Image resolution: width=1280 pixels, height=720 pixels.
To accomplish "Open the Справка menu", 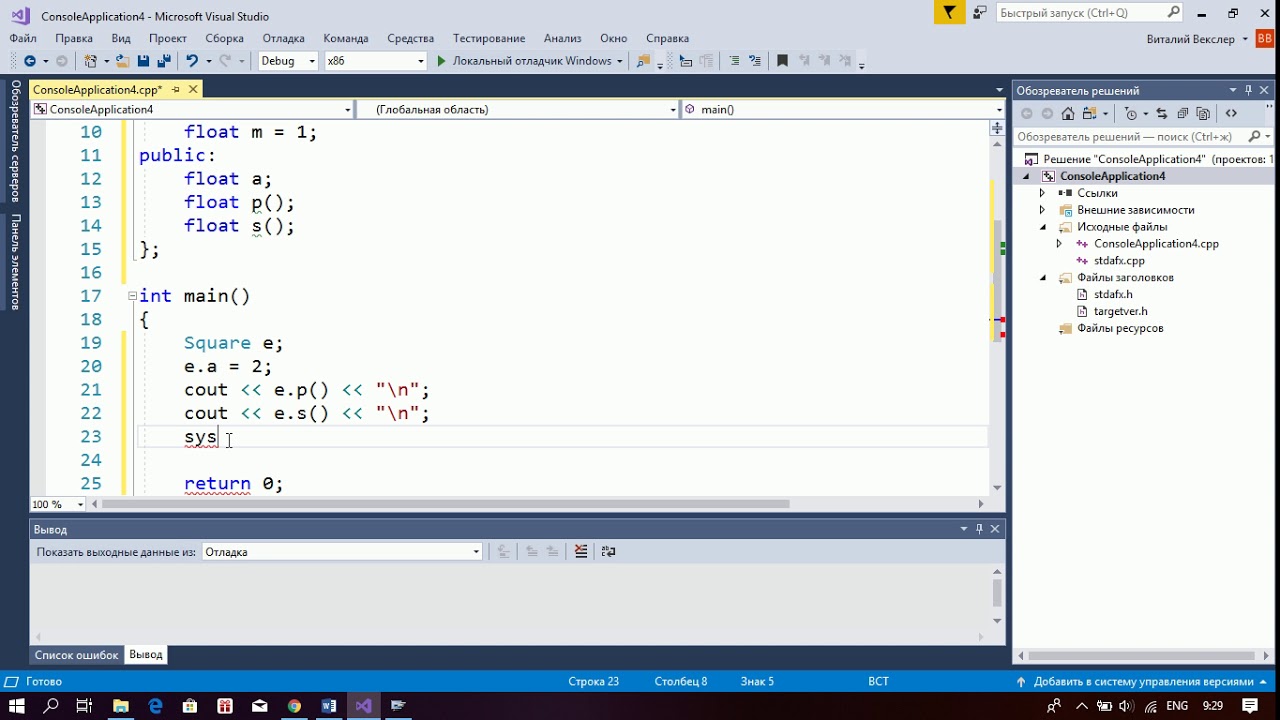I will pyautogui.click(x=668, y=38).
